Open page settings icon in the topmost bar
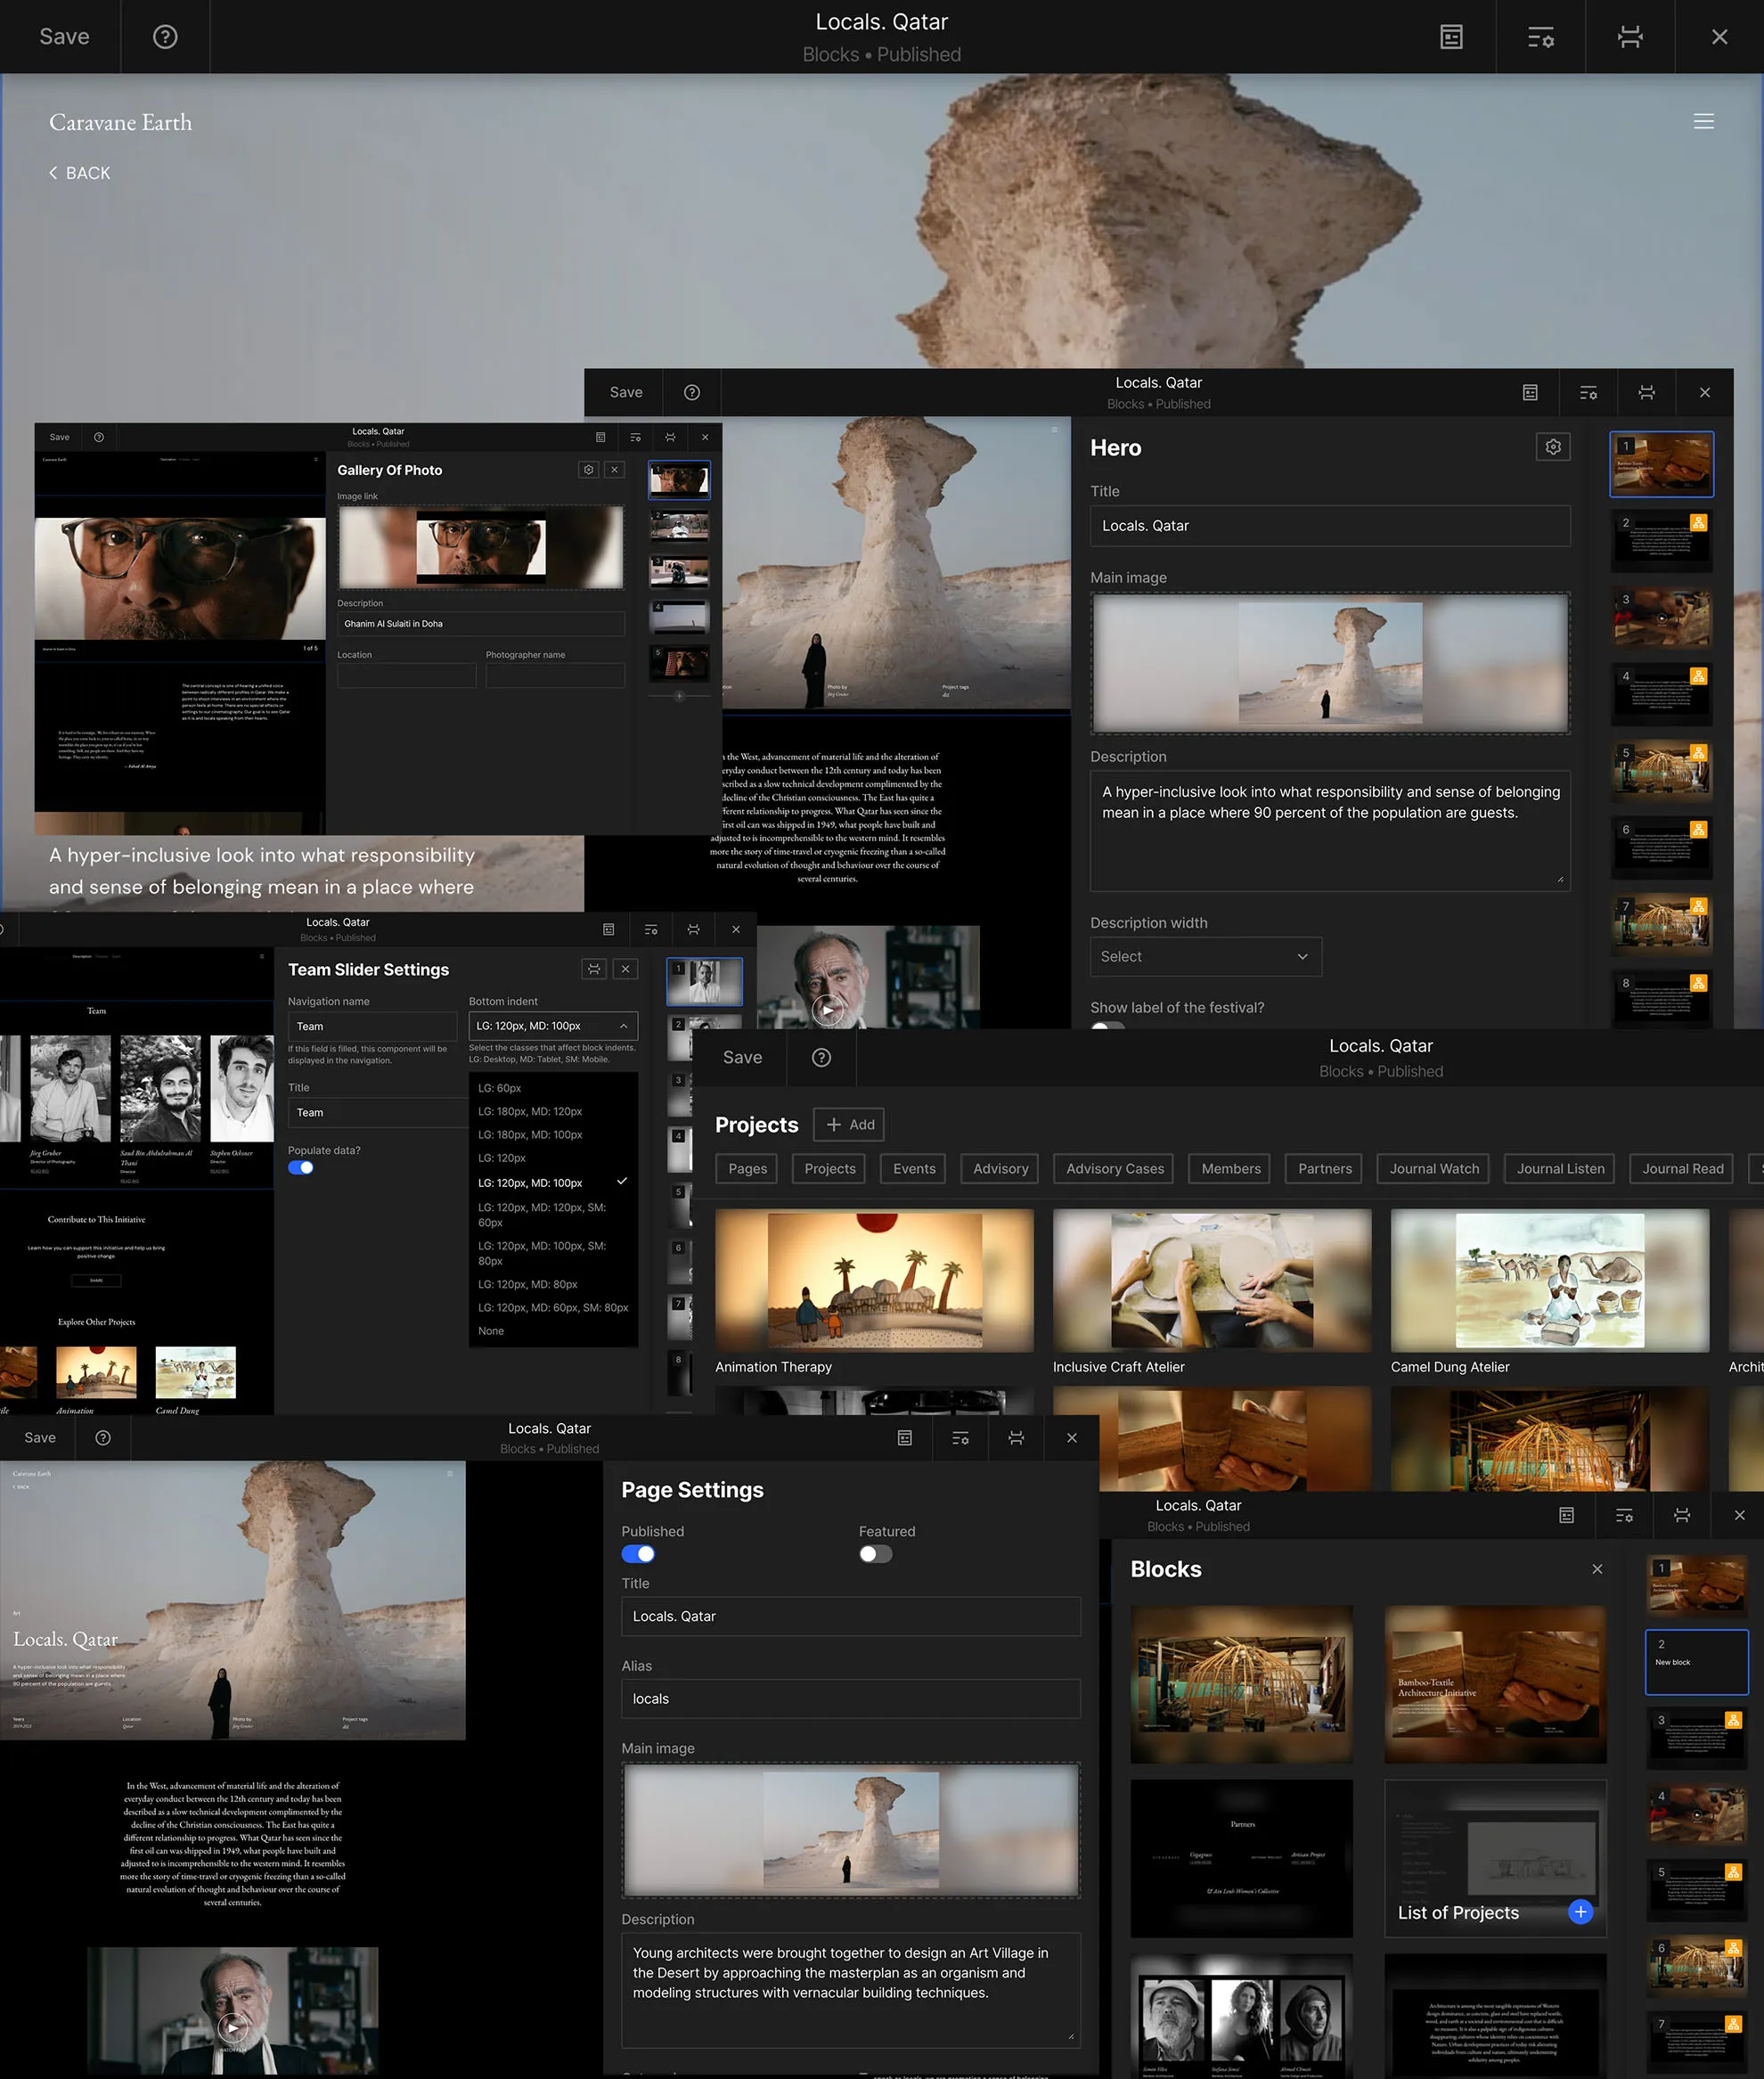 click(x=1540, y=37)
